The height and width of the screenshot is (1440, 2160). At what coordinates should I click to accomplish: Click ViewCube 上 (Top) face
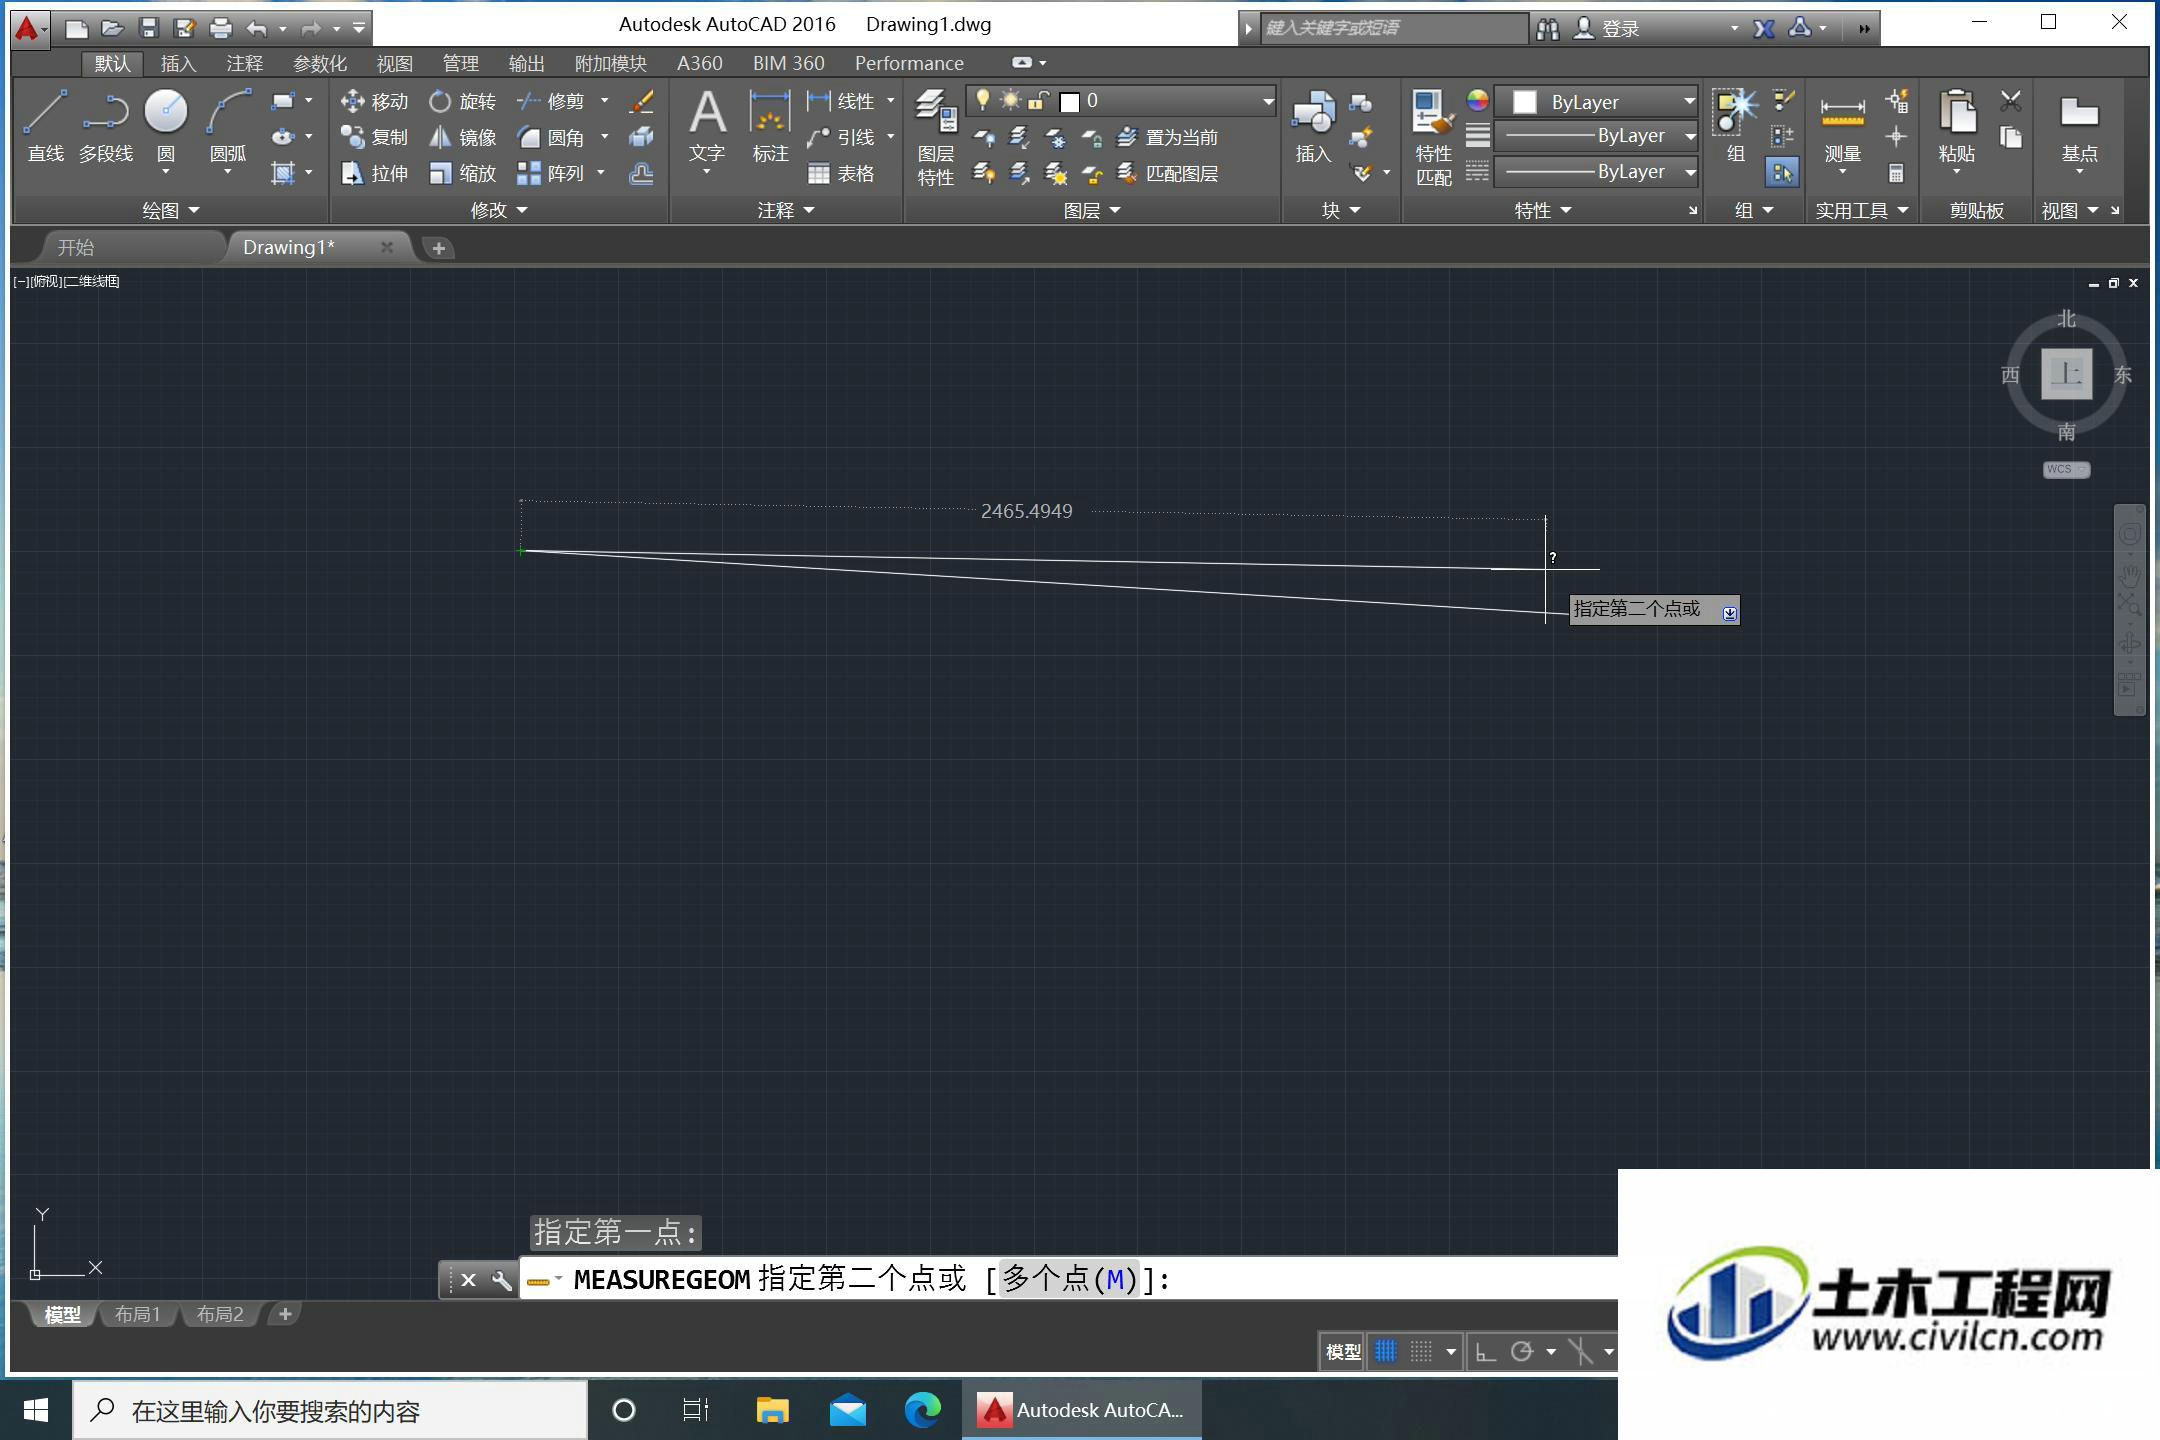click(2066, 374)
